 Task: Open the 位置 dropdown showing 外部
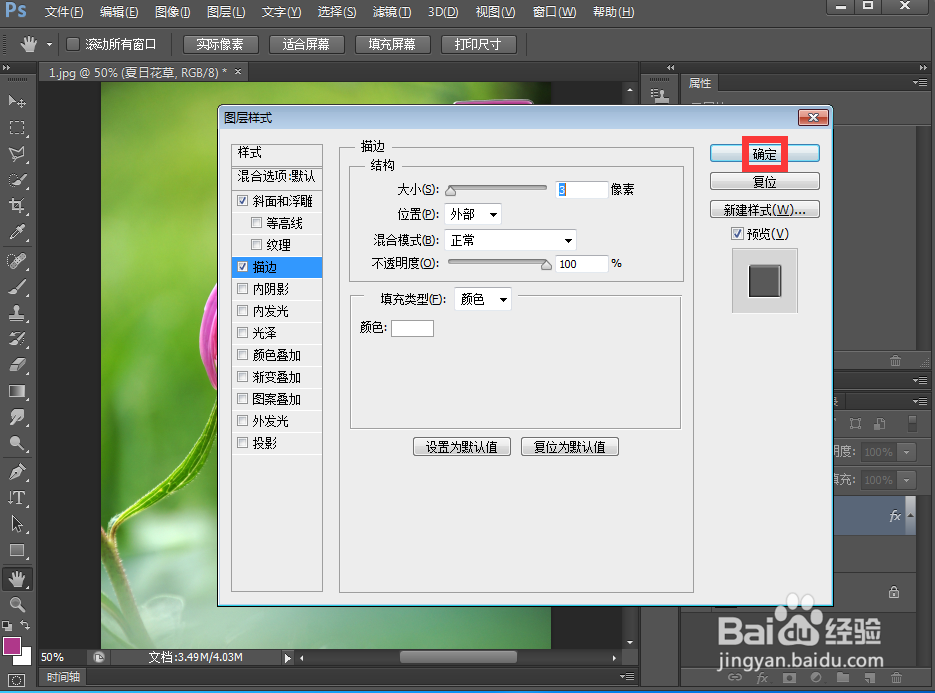click(x=473, y=213)
